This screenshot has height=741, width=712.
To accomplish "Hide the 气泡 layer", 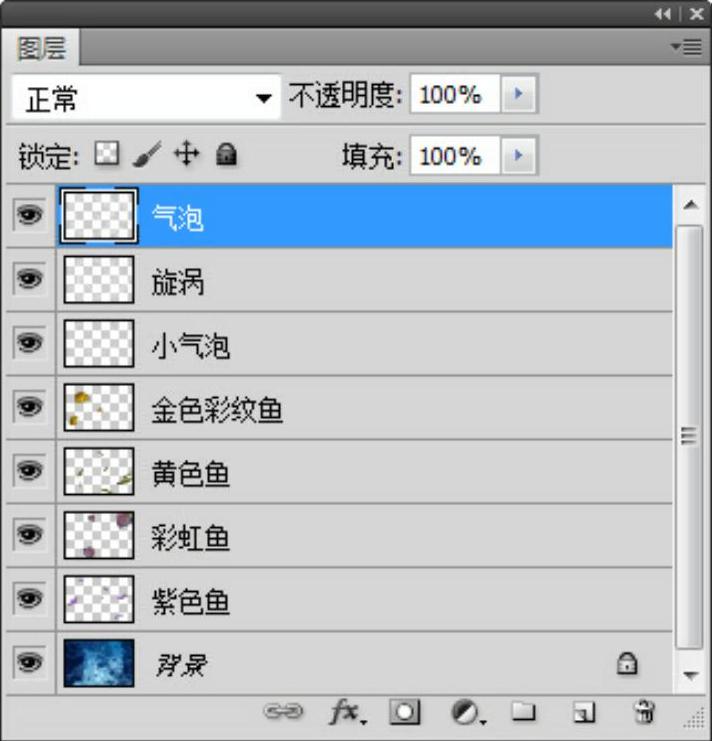I will pyautogui.click(x=29, y=215).
